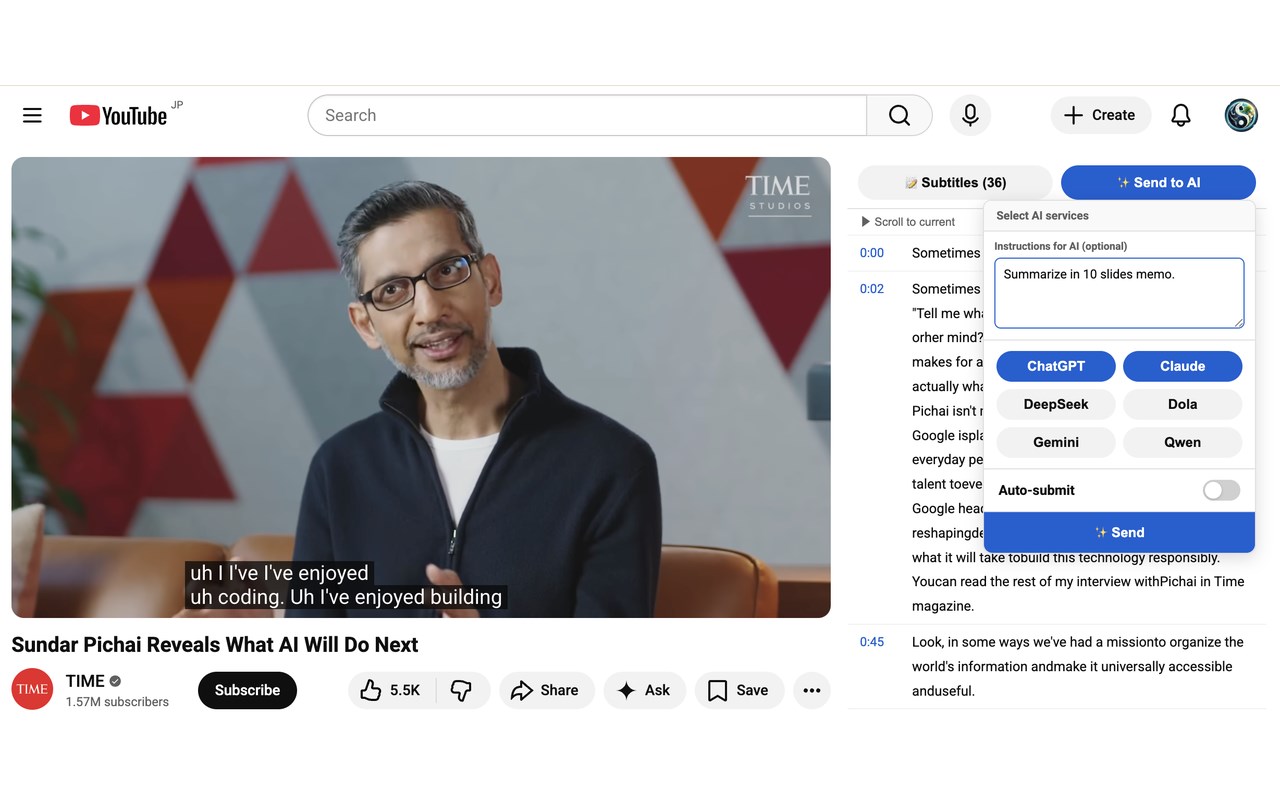Screen dimensions: 1280x800
Task: Jump to subtitle timestamp 0:00
Action: [x=872, y=253]
